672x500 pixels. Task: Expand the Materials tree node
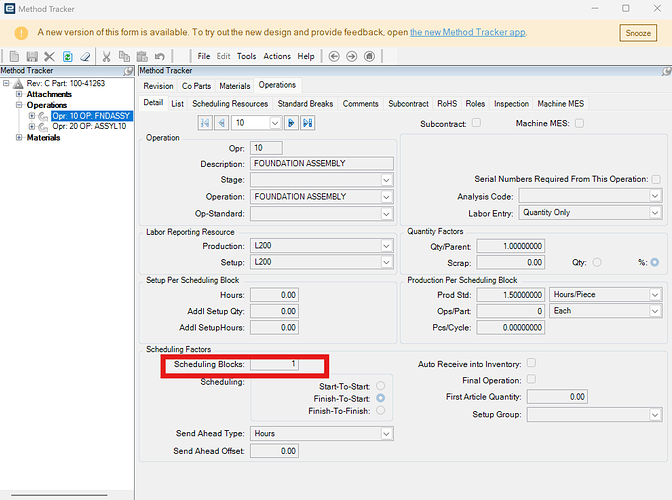17,138
